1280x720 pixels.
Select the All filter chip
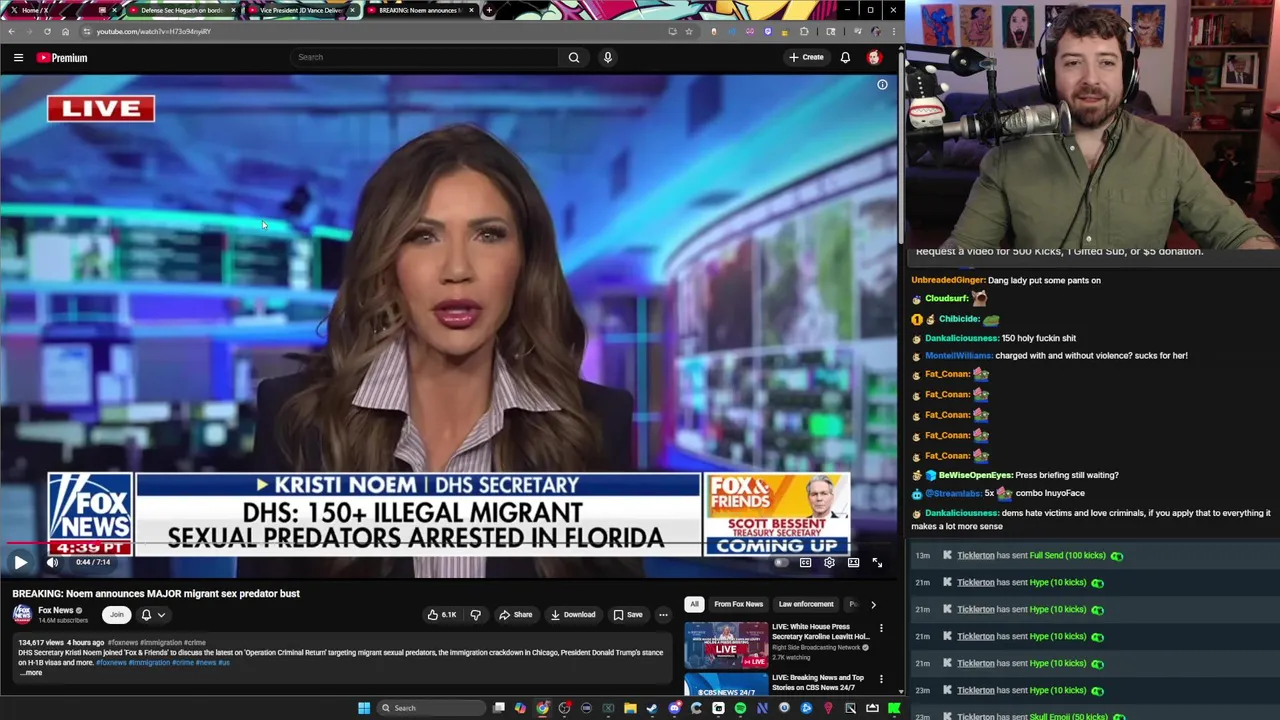click(x=694, y=604)
